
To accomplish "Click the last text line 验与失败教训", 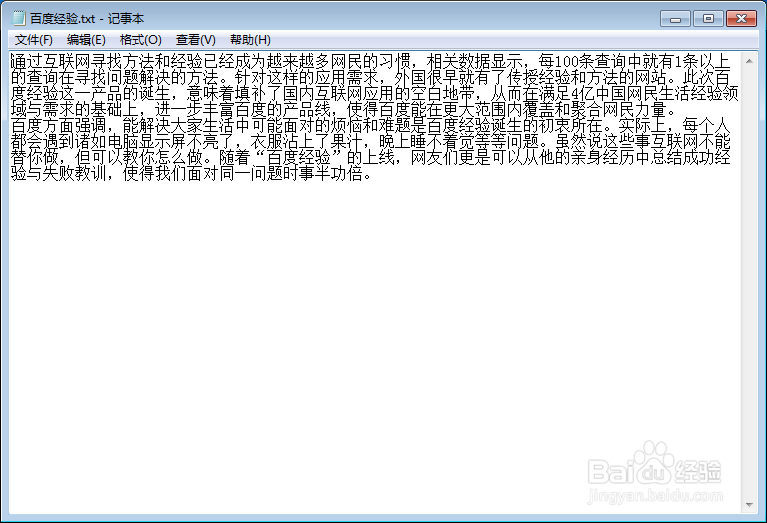I will click(191, 174).
